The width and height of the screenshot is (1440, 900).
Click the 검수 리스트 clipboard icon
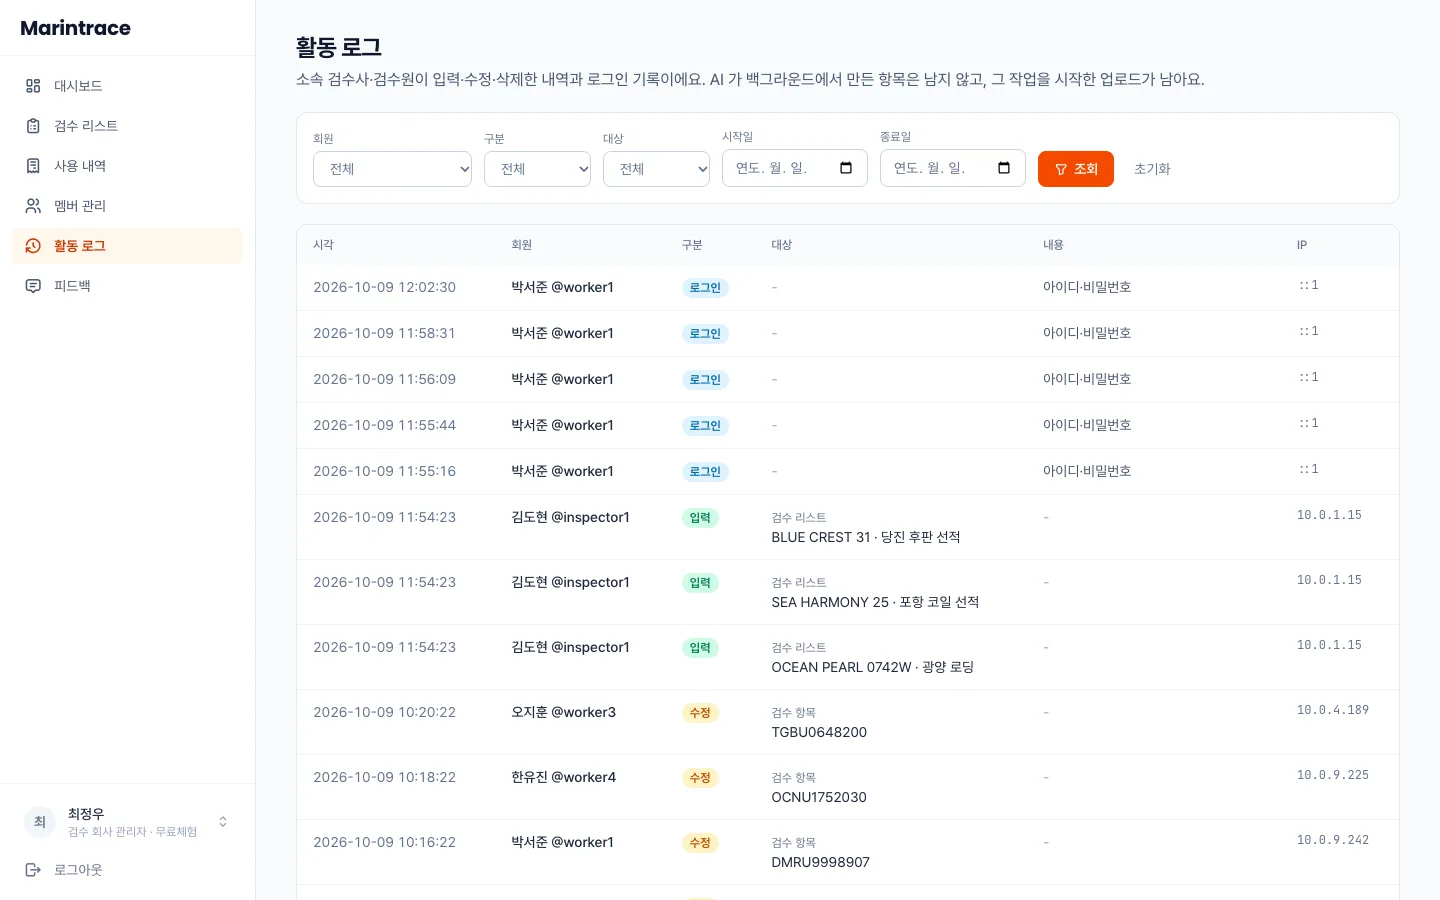point(33,126)
